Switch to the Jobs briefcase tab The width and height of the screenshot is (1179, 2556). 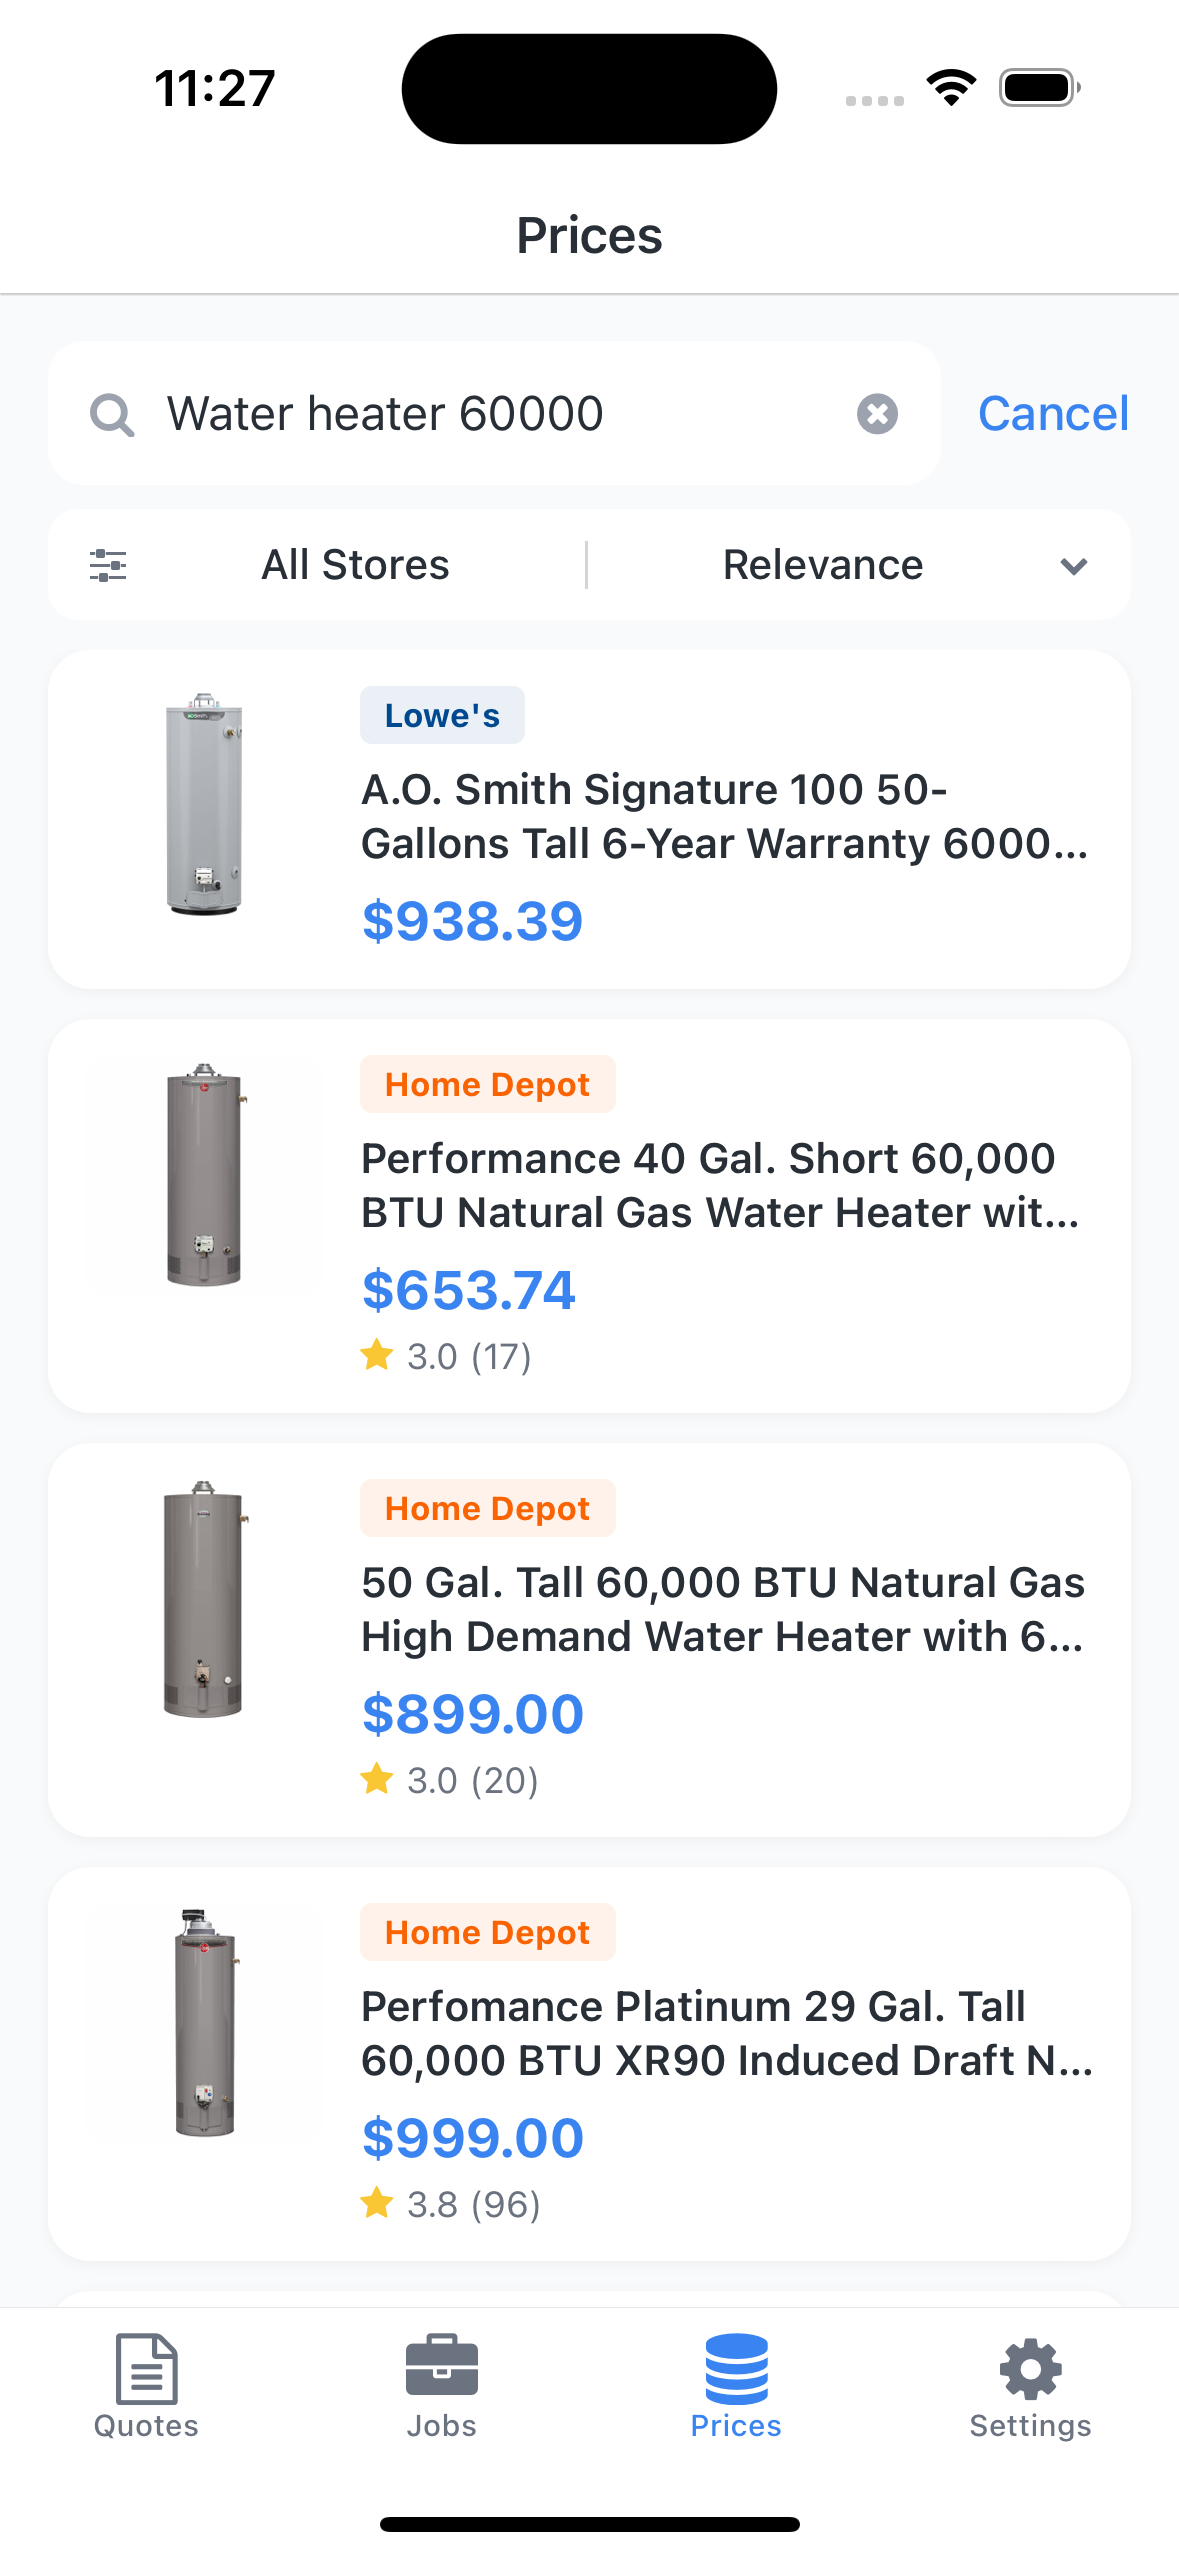point(441,2384)
